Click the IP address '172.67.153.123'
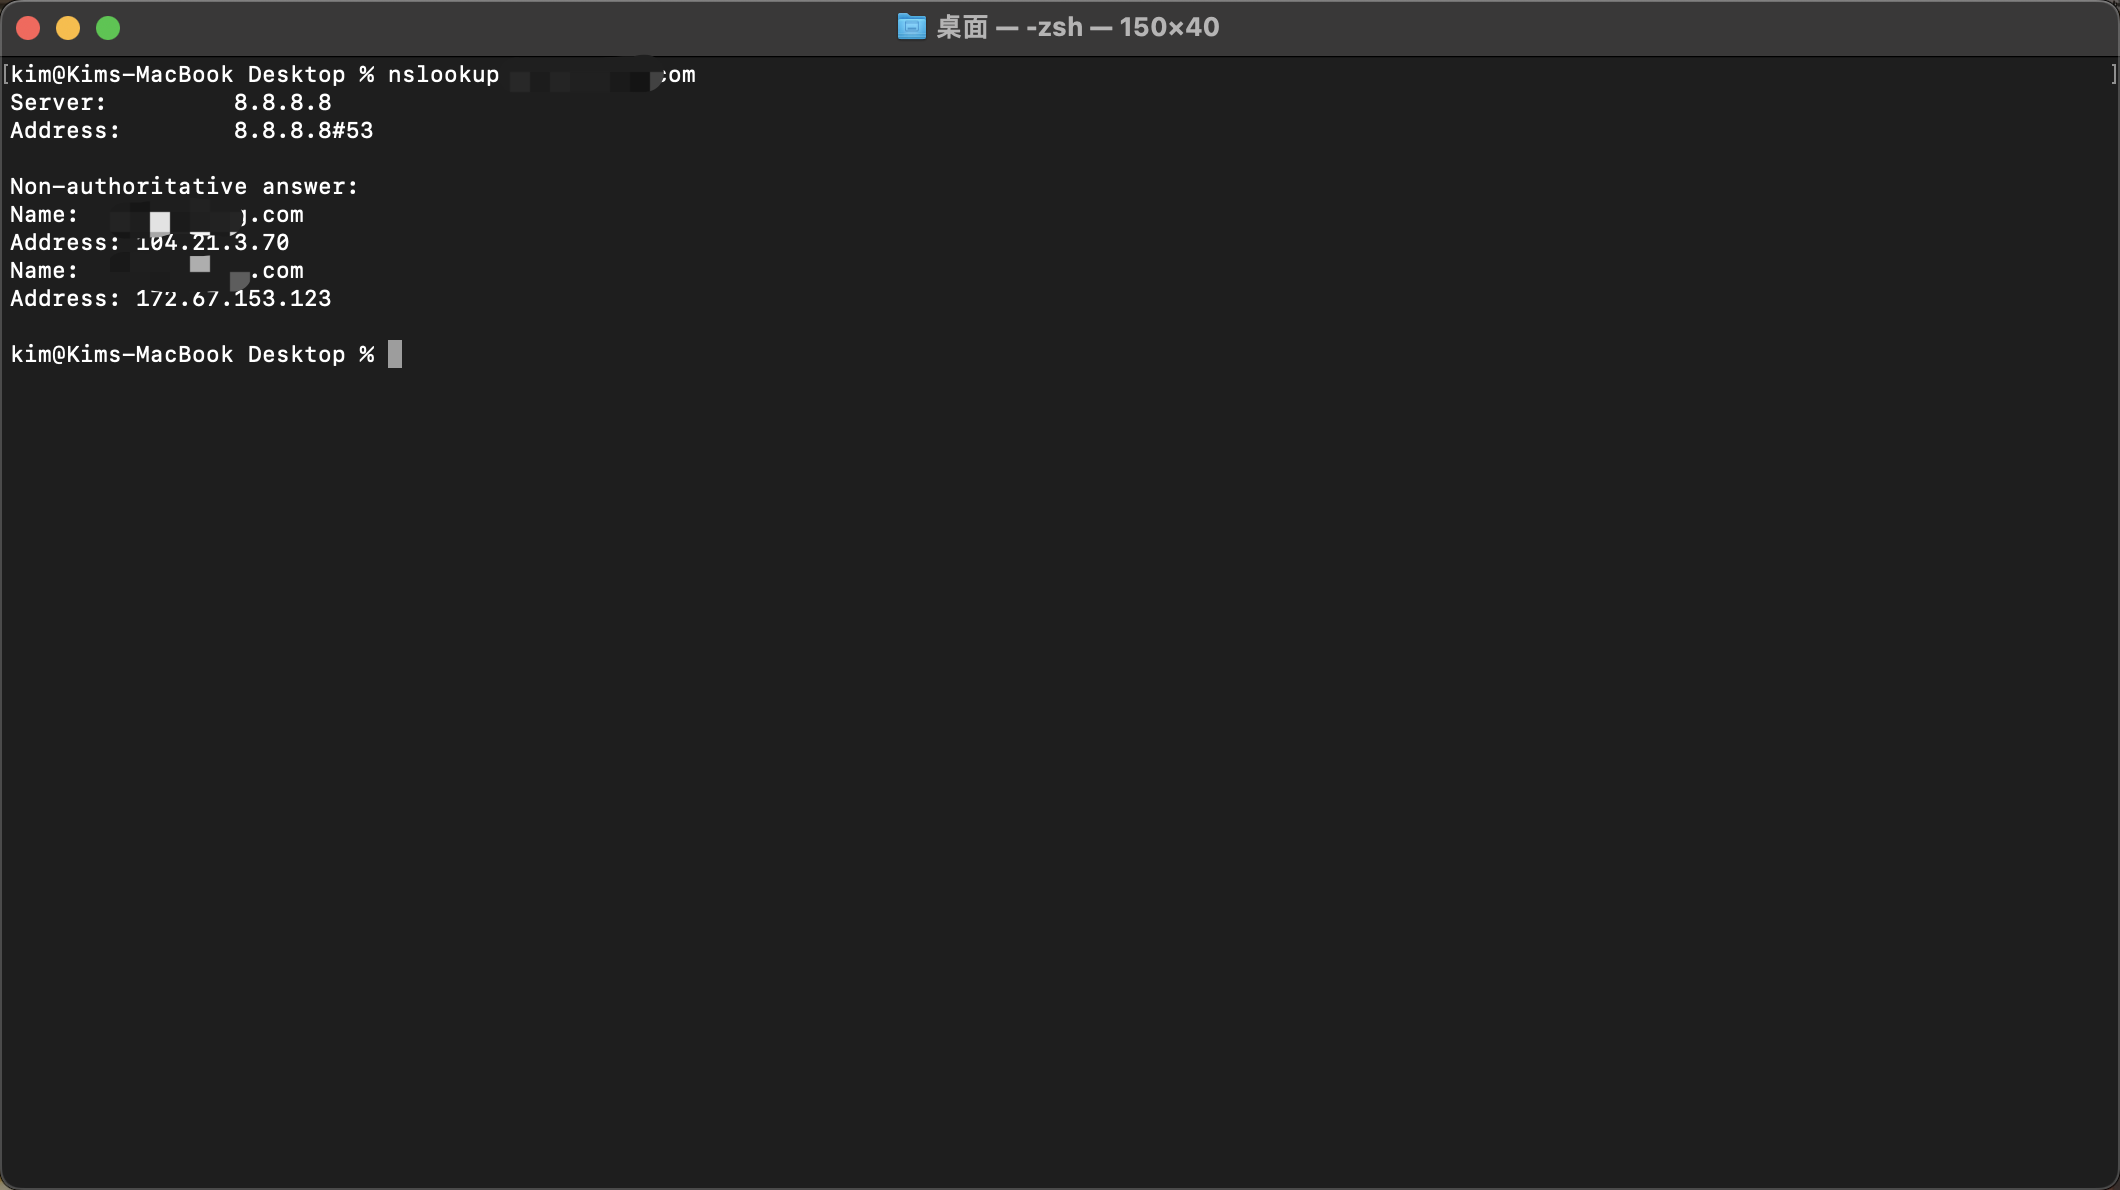 233,299
